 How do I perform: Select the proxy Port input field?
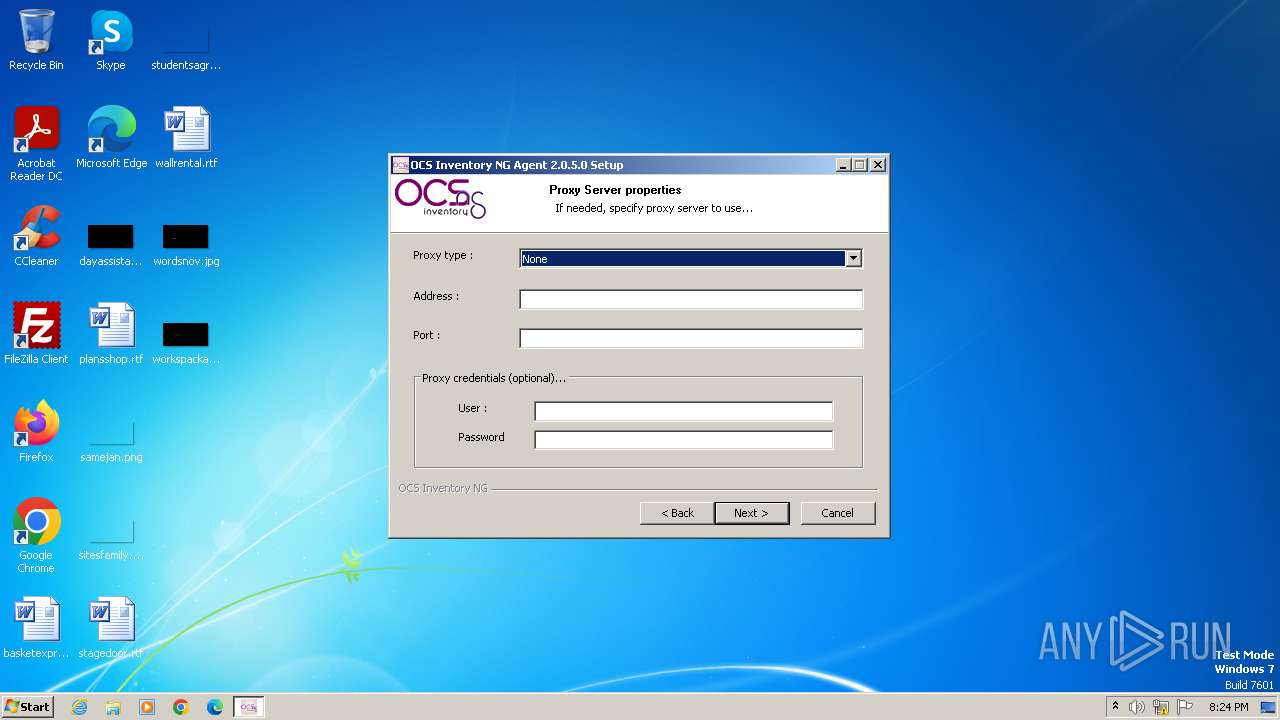pos(691,338)
